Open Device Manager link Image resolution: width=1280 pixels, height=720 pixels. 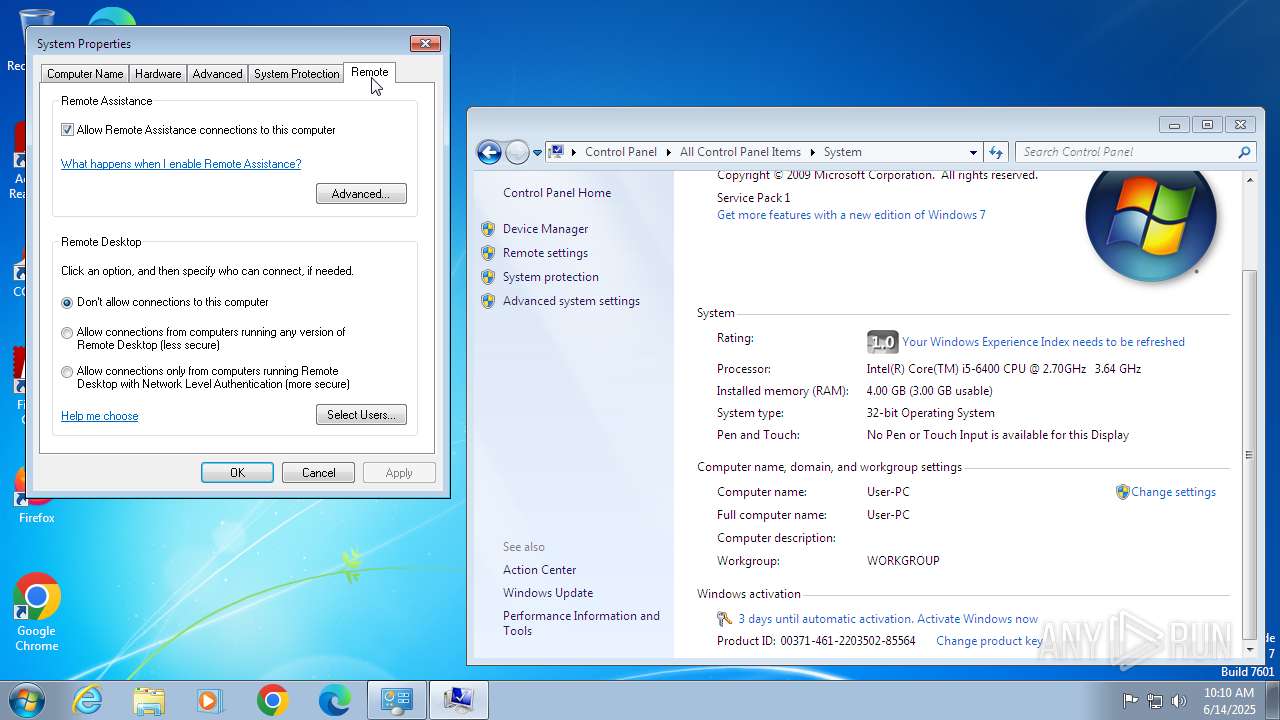click(x=545, y=229)
